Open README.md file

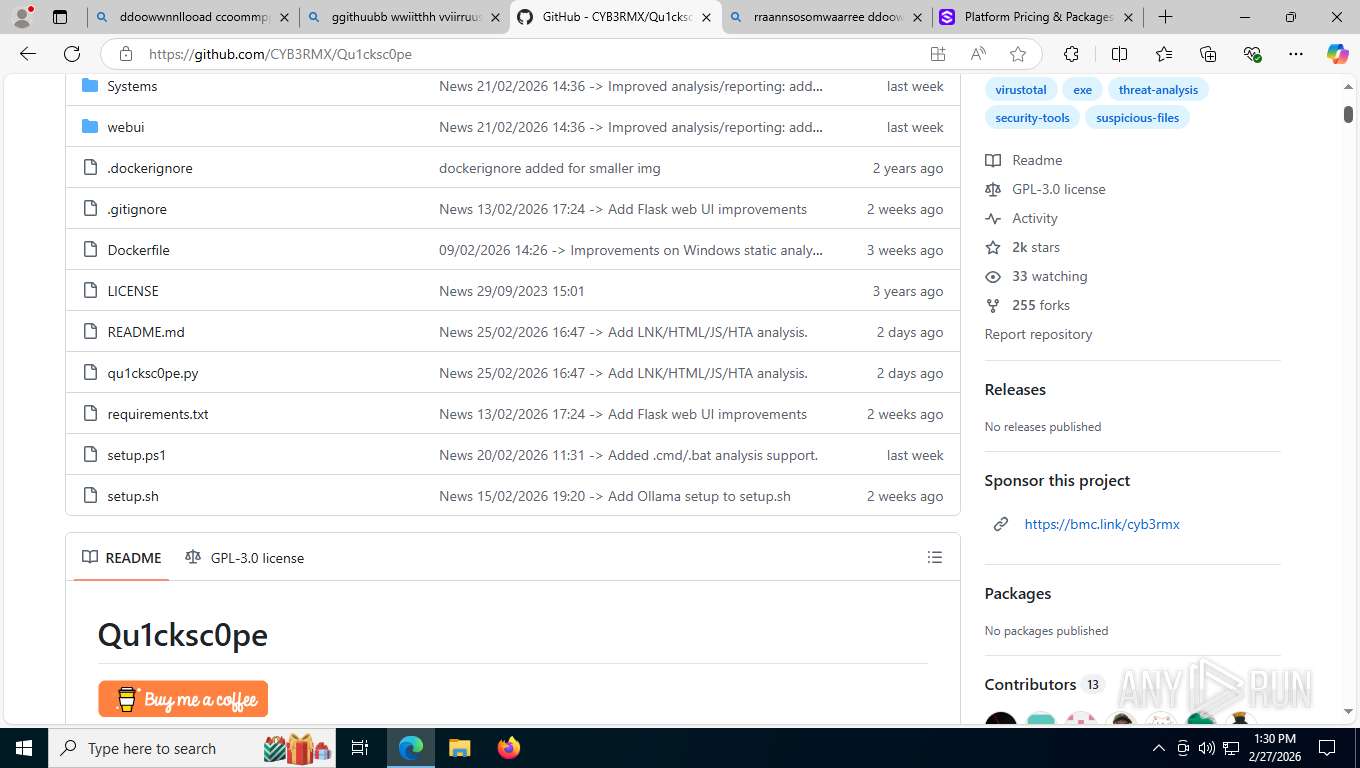pos(146,332)
